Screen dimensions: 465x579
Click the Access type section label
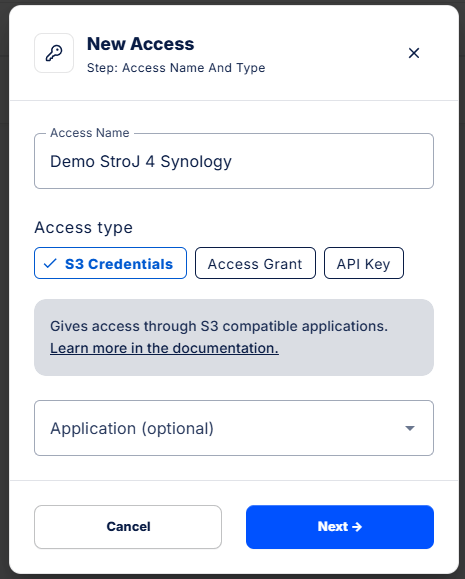coord(83,227)
